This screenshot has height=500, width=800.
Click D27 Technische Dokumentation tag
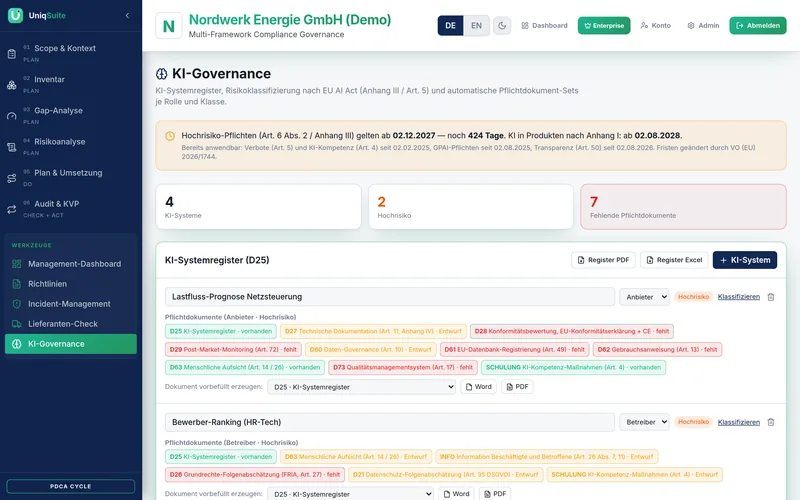coord(373,331)
